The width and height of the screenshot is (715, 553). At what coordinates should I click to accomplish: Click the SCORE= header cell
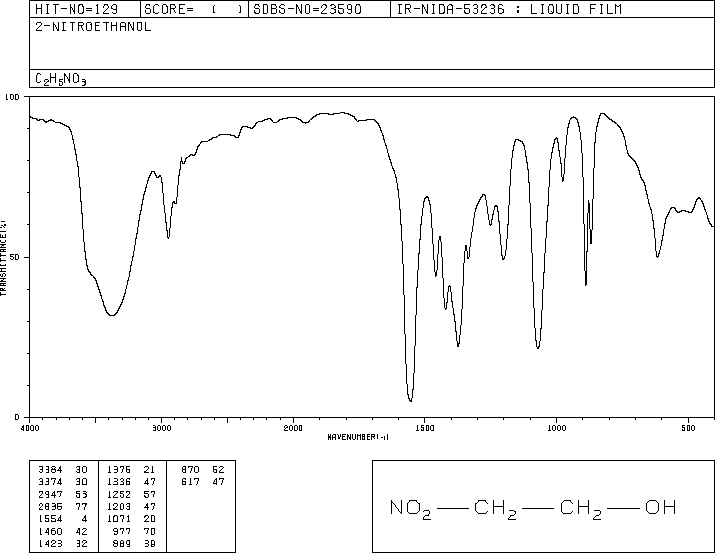194,9
